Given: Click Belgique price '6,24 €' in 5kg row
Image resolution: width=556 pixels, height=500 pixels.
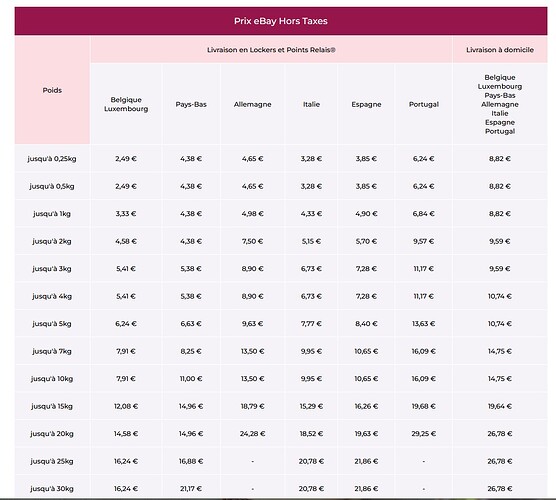Looking at the screenshot, I should (126, 324).
